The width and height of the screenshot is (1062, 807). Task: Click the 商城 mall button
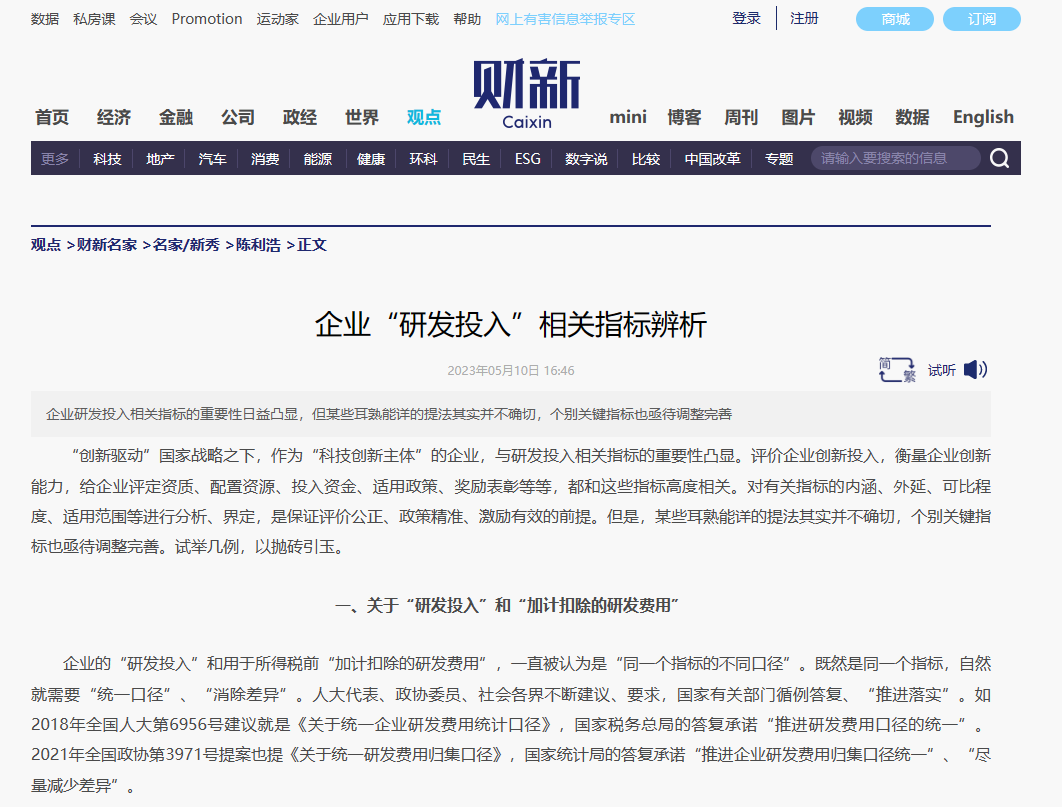893,18
